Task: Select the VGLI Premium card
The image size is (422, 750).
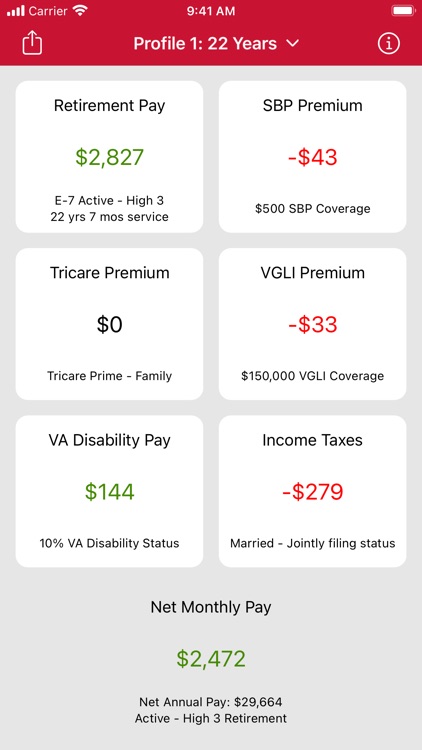Action: click(x=312, y=324)
